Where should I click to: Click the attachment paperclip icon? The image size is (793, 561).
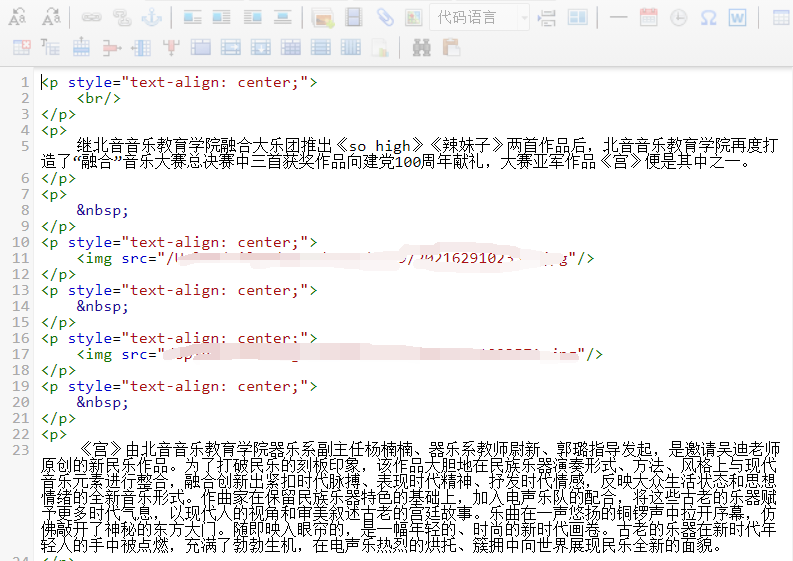click(x=384, y=17)
